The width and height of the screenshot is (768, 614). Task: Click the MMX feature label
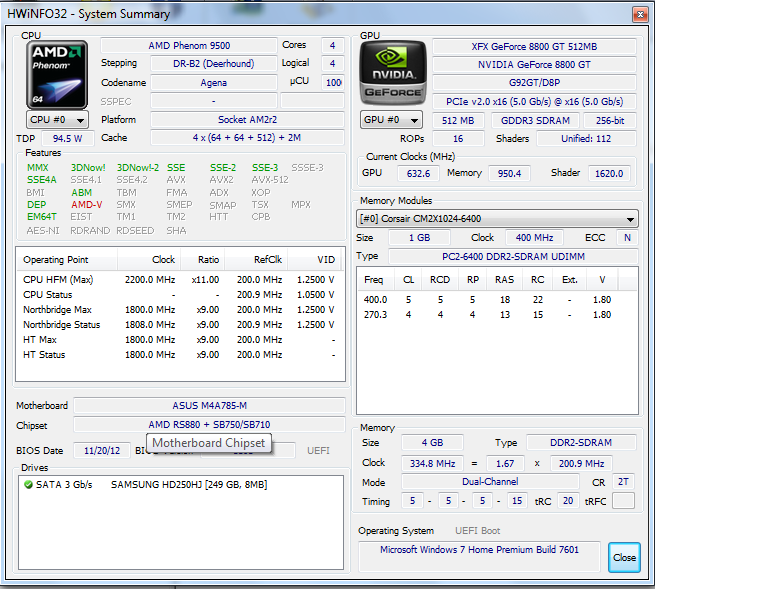tap(38, 167)
